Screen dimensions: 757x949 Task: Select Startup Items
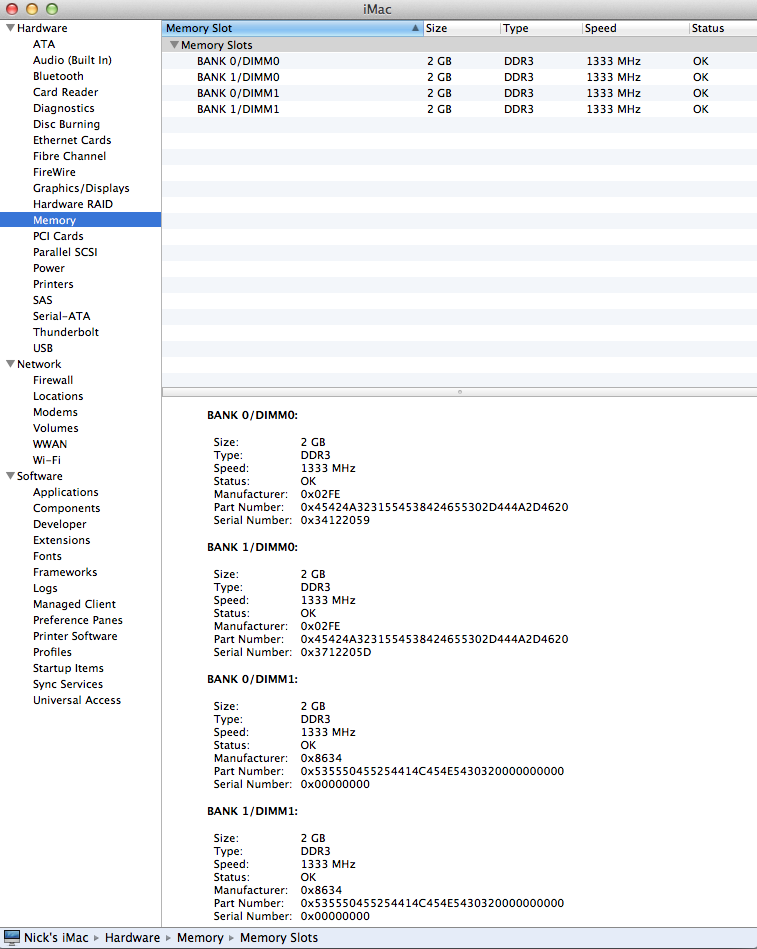68,668
